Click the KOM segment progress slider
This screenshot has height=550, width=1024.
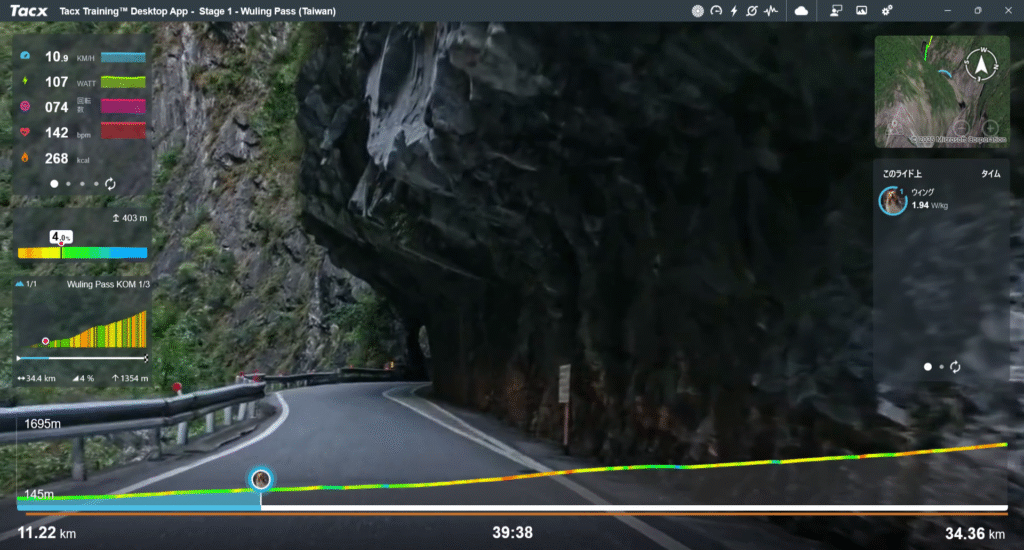82,358
